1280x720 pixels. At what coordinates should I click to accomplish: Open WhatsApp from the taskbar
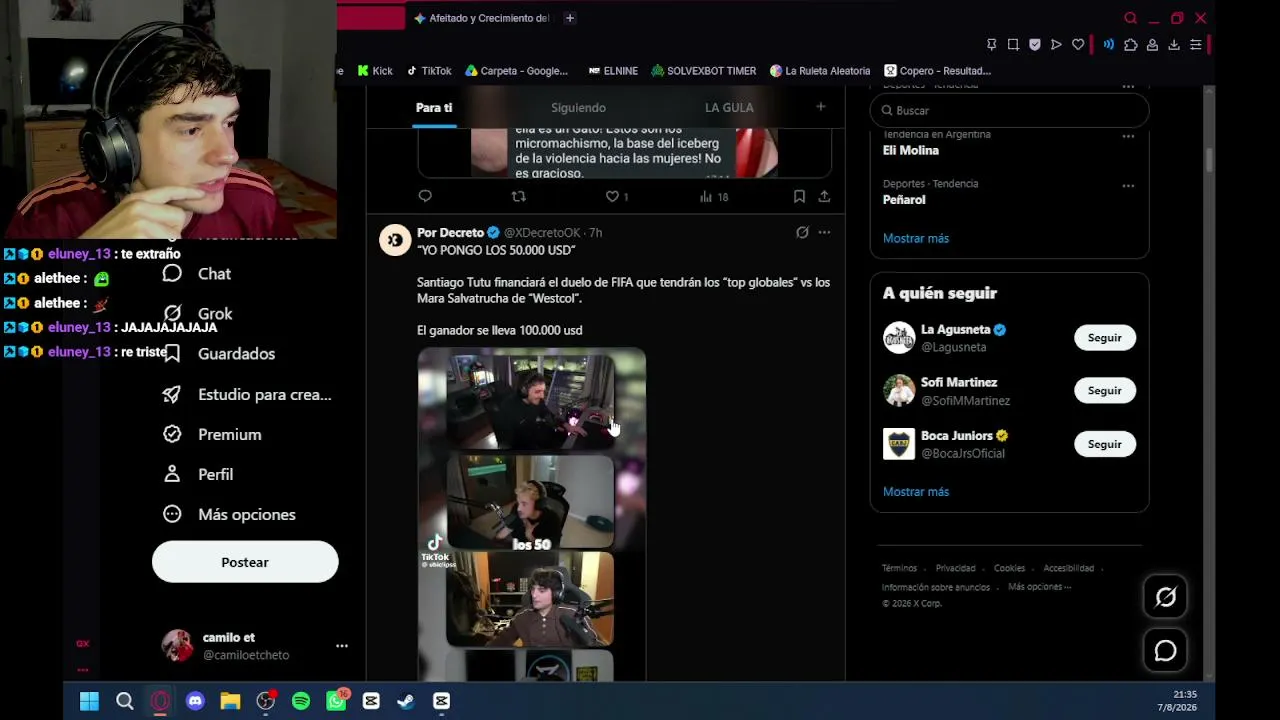coord(336,701)
